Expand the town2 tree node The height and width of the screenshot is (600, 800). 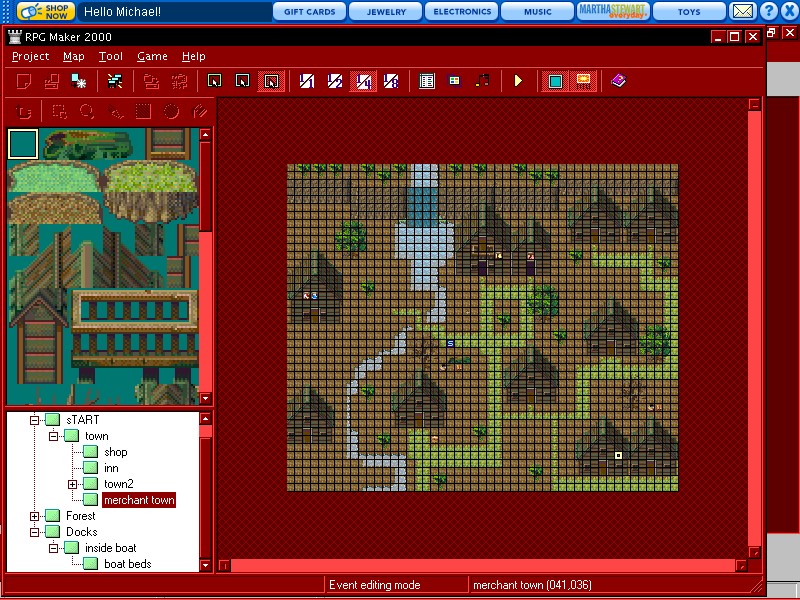point(72,484)
